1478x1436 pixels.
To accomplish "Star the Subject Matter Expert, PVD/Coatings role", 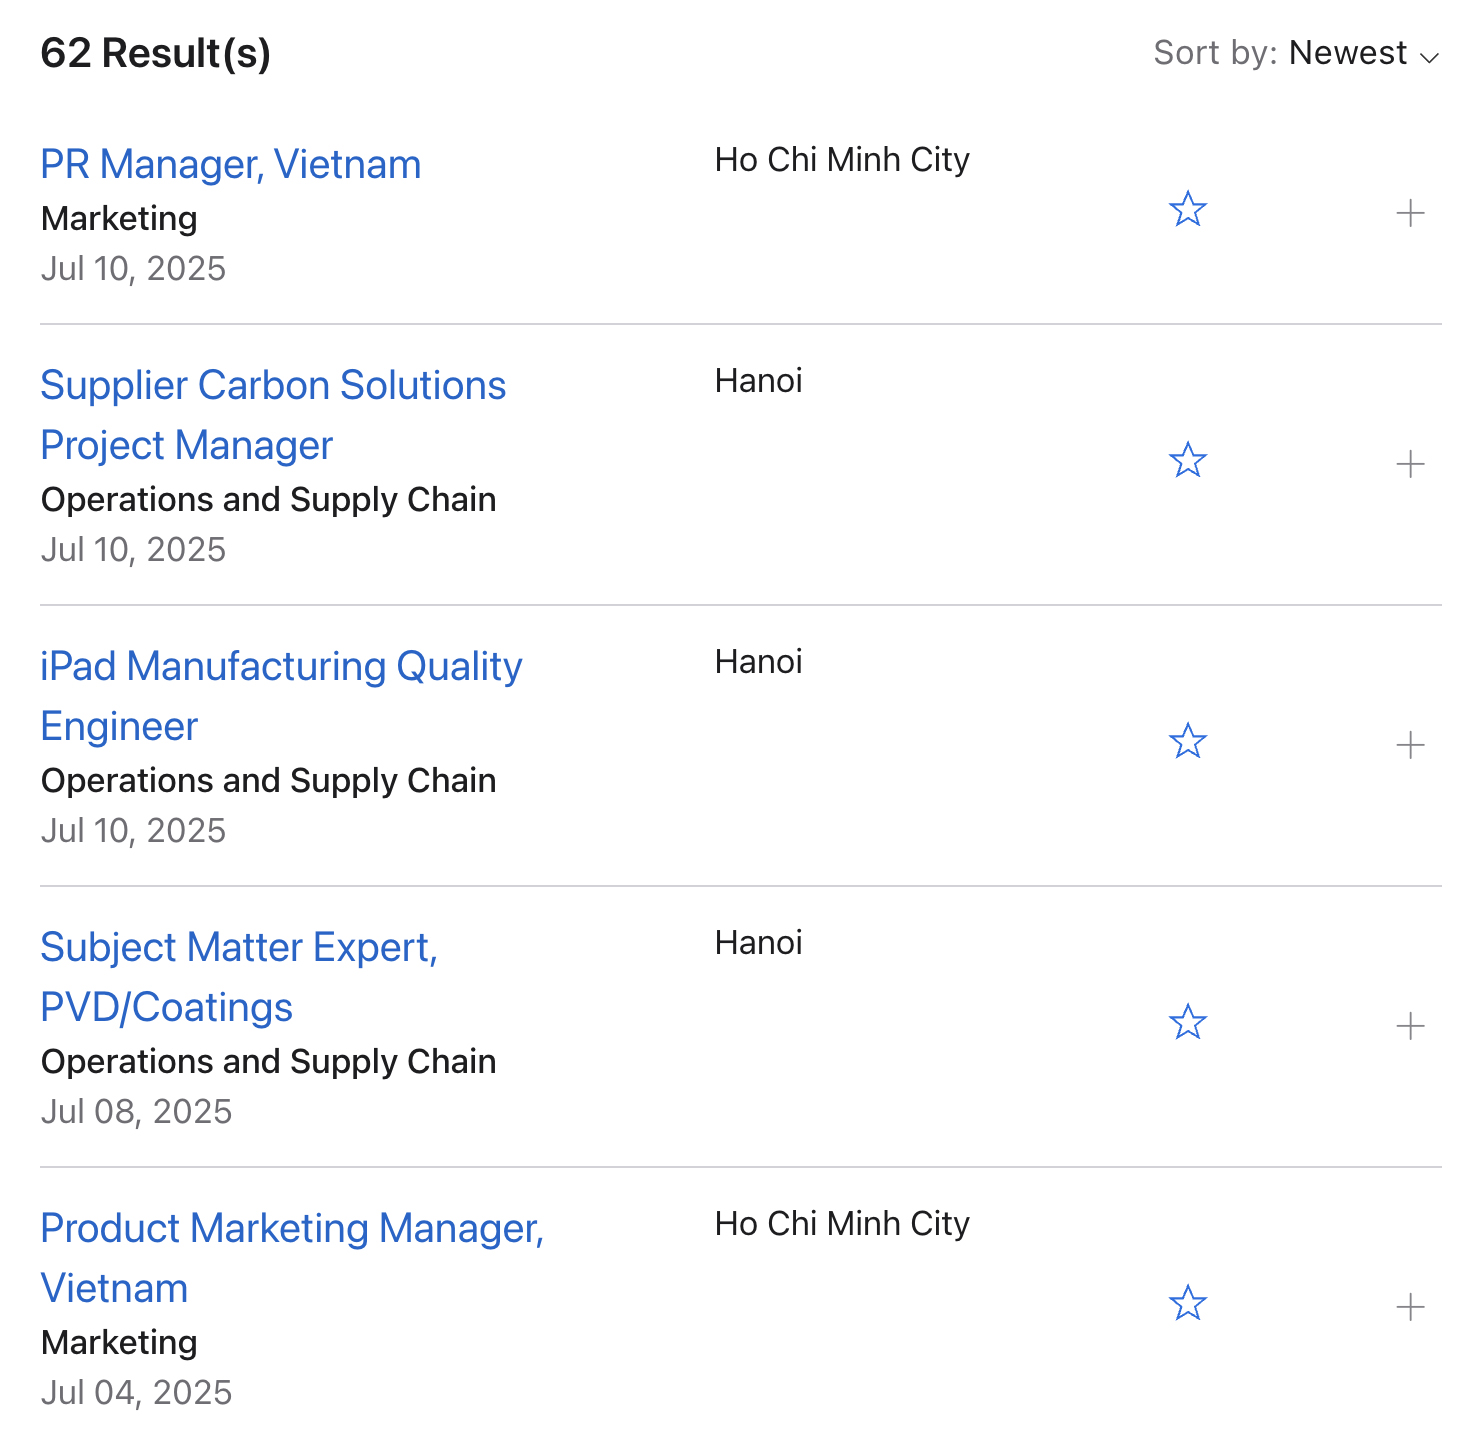I will pyautogui.click(x=1188, y=1023).
